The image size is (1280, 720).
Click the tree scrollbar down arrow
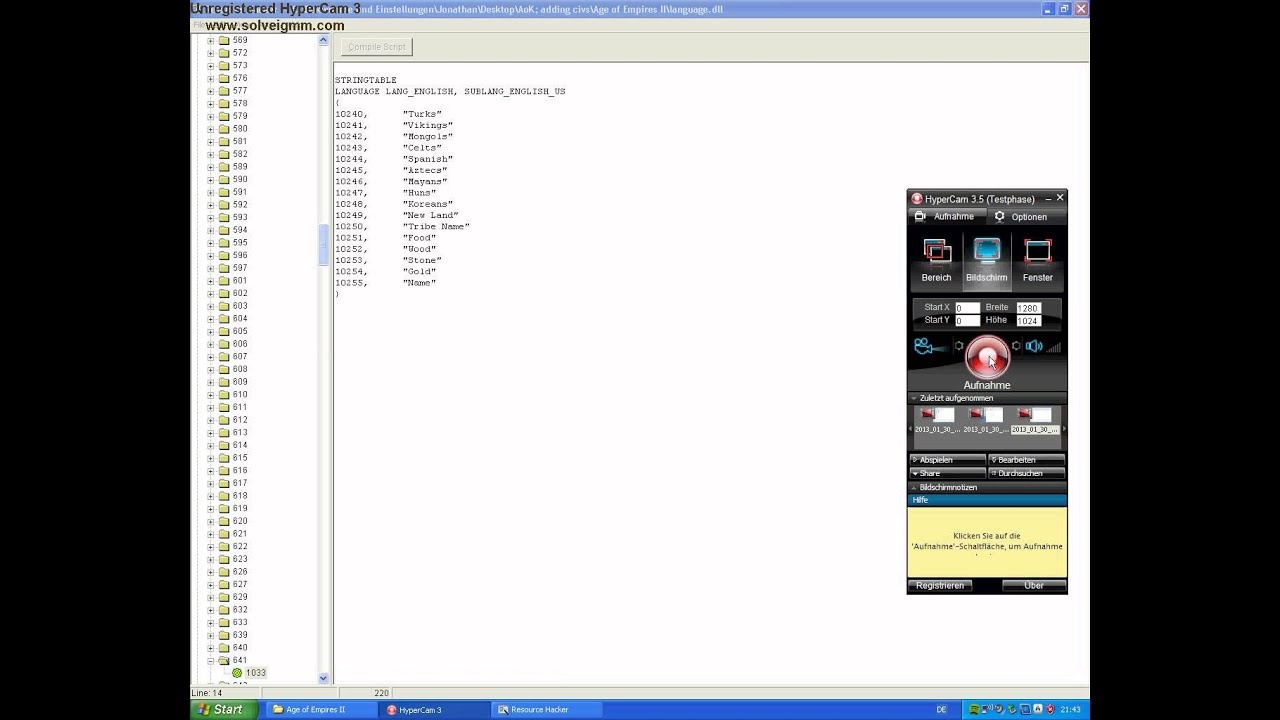tap(323, 678)
